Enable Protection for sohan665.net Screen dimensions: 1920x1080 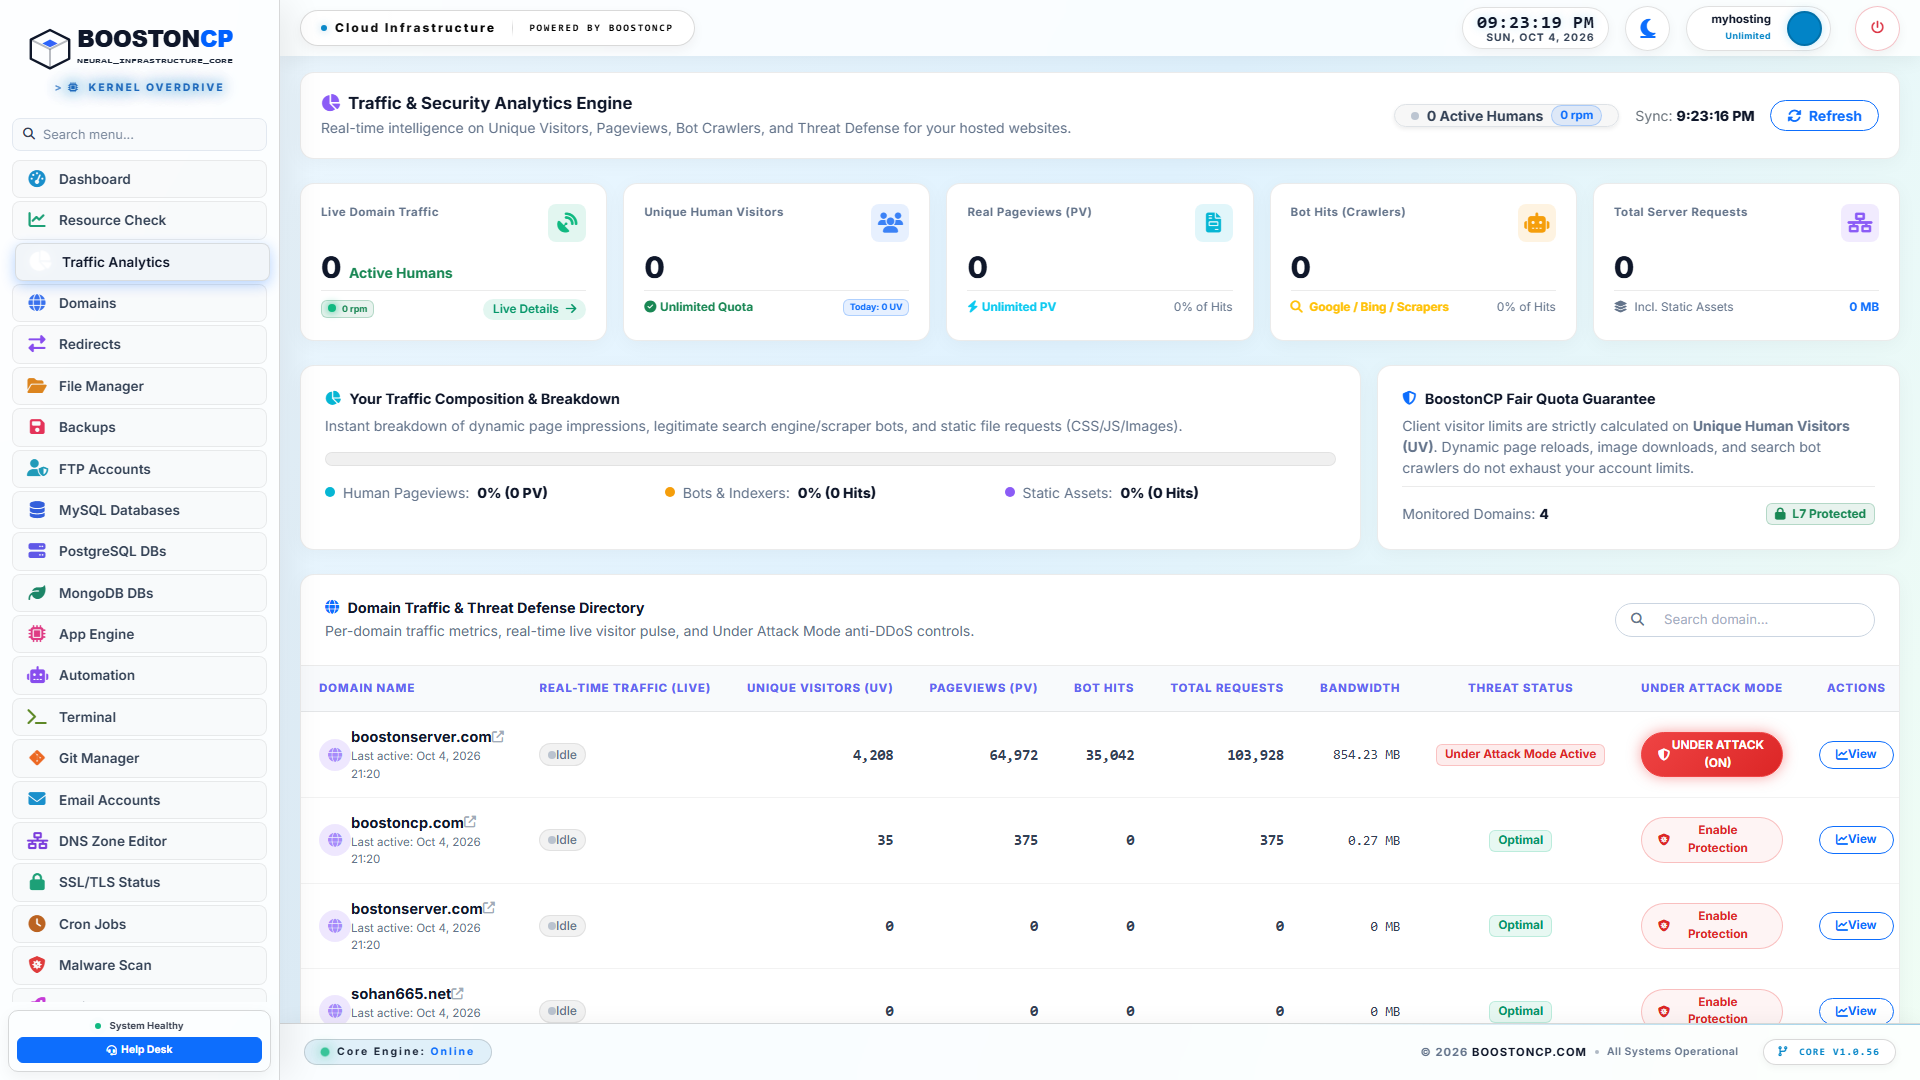tap(1711, 1008)
